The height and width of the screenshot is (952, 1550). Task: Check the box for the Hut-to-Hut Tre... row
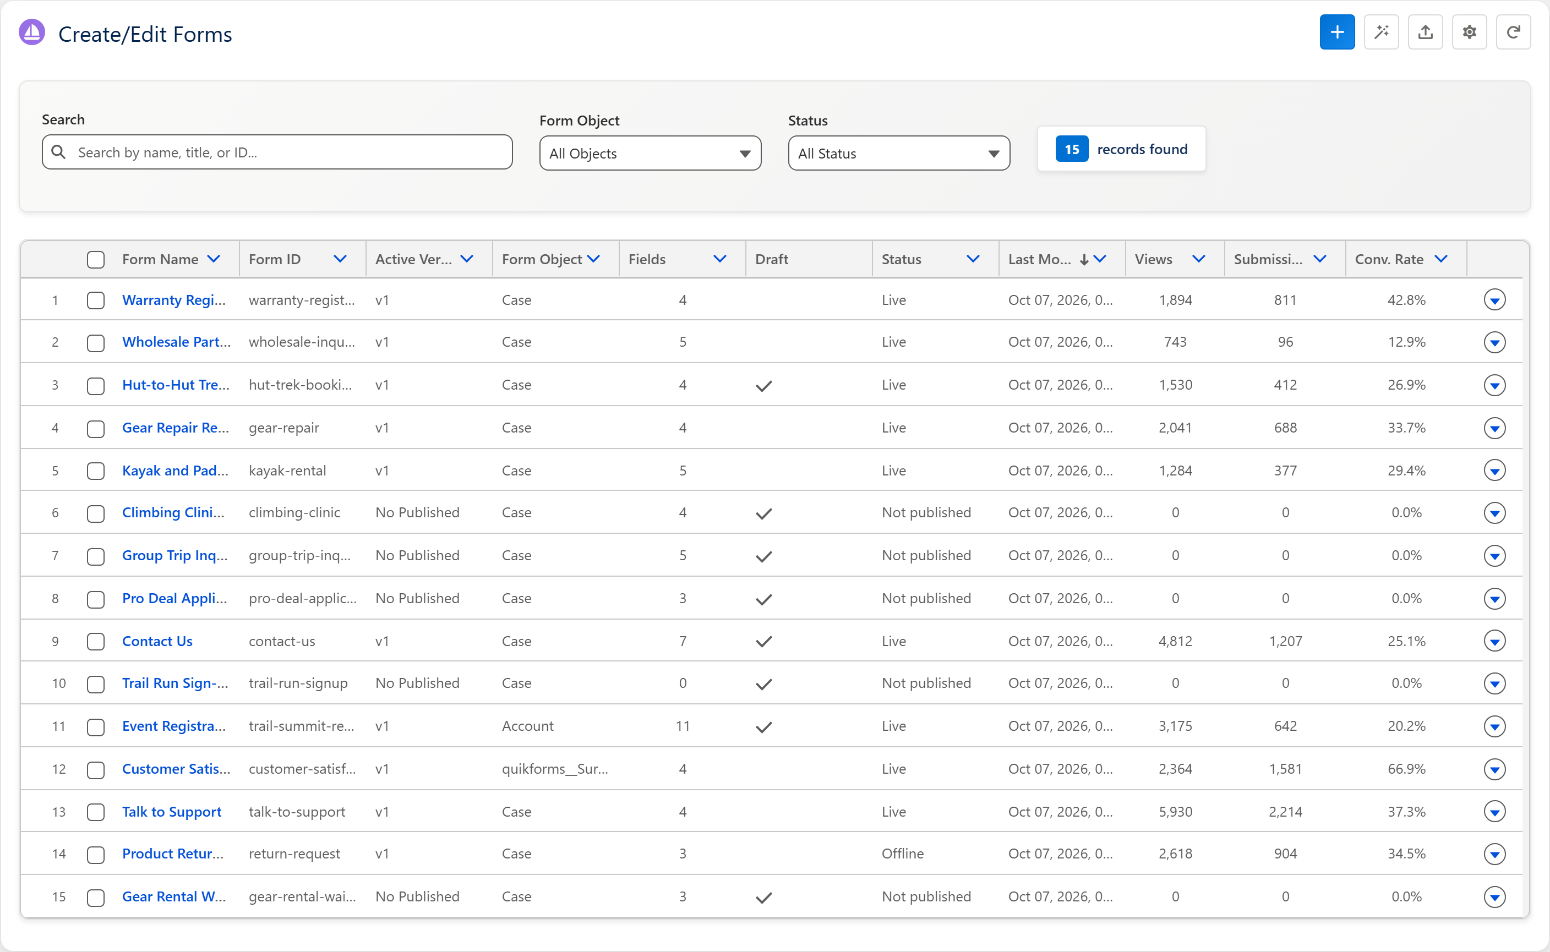click(96, 386)
